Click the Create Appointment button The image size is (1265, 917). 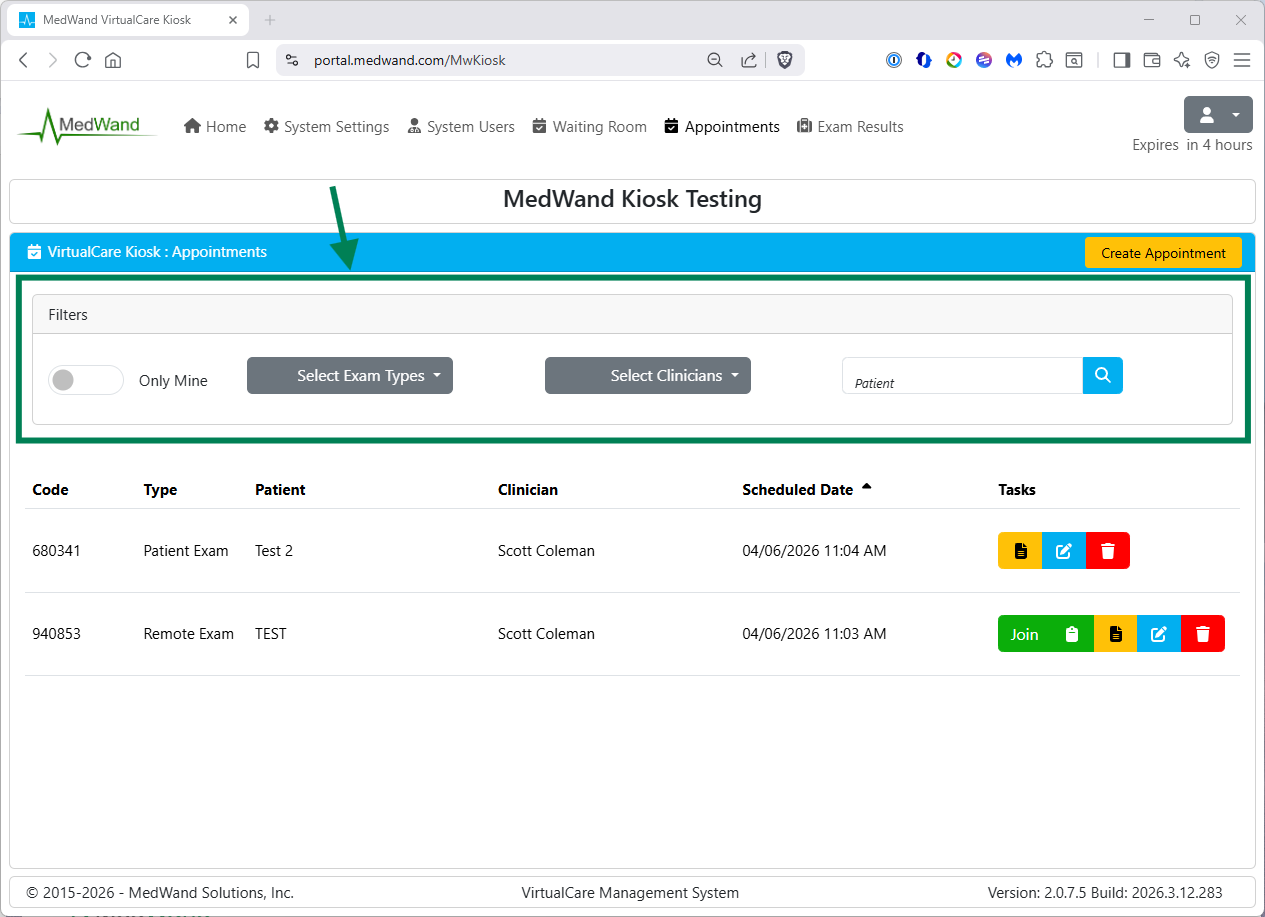(x=1163, y=253)
